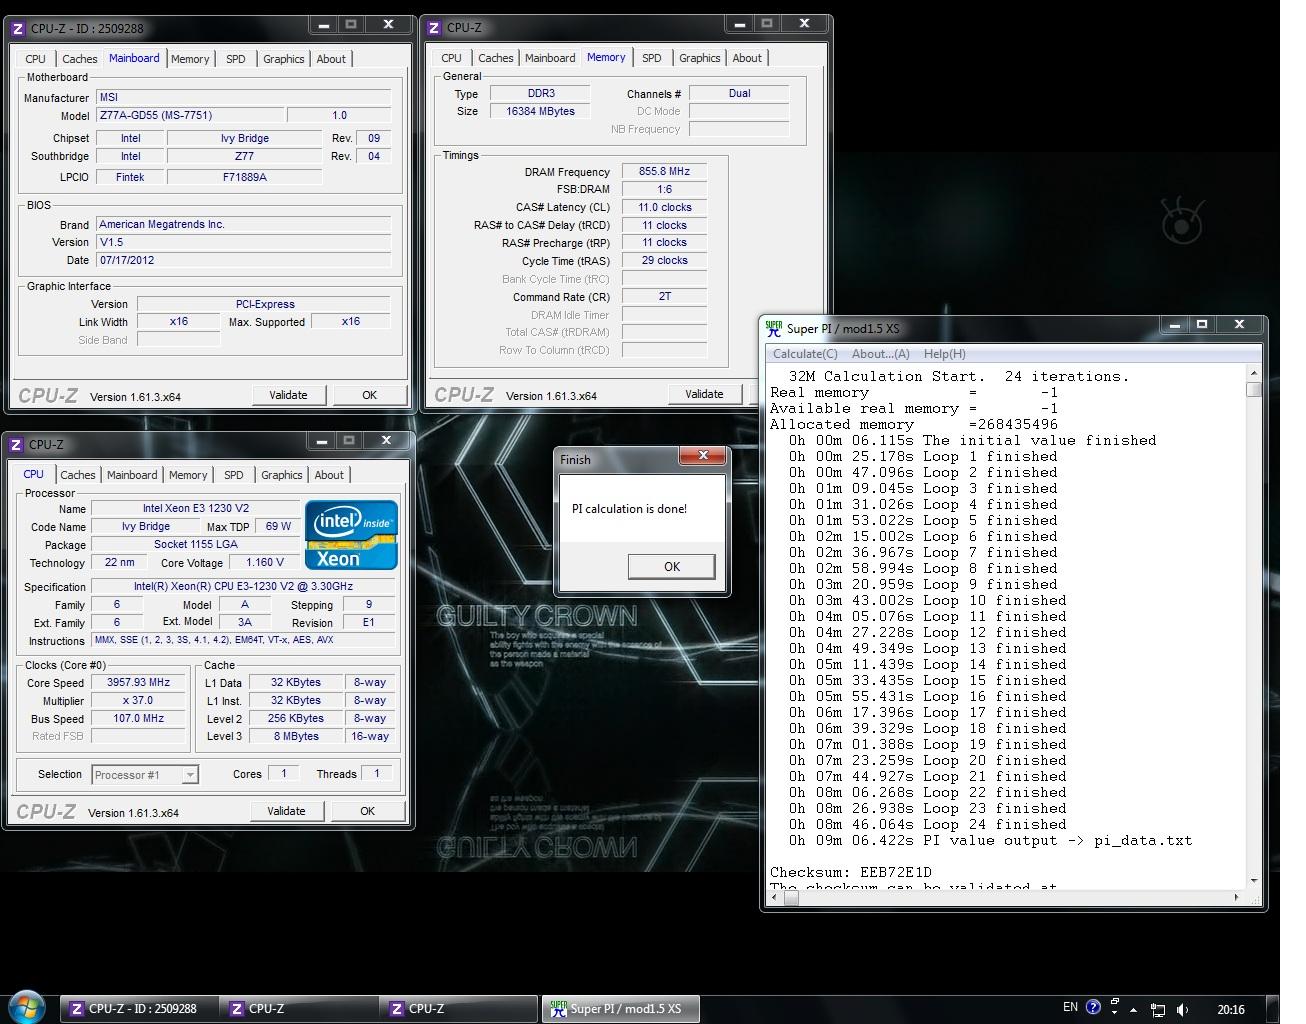Open the volume speaker tray icon
Screen dimensions: 1306x1024
click(1183, 1010)
